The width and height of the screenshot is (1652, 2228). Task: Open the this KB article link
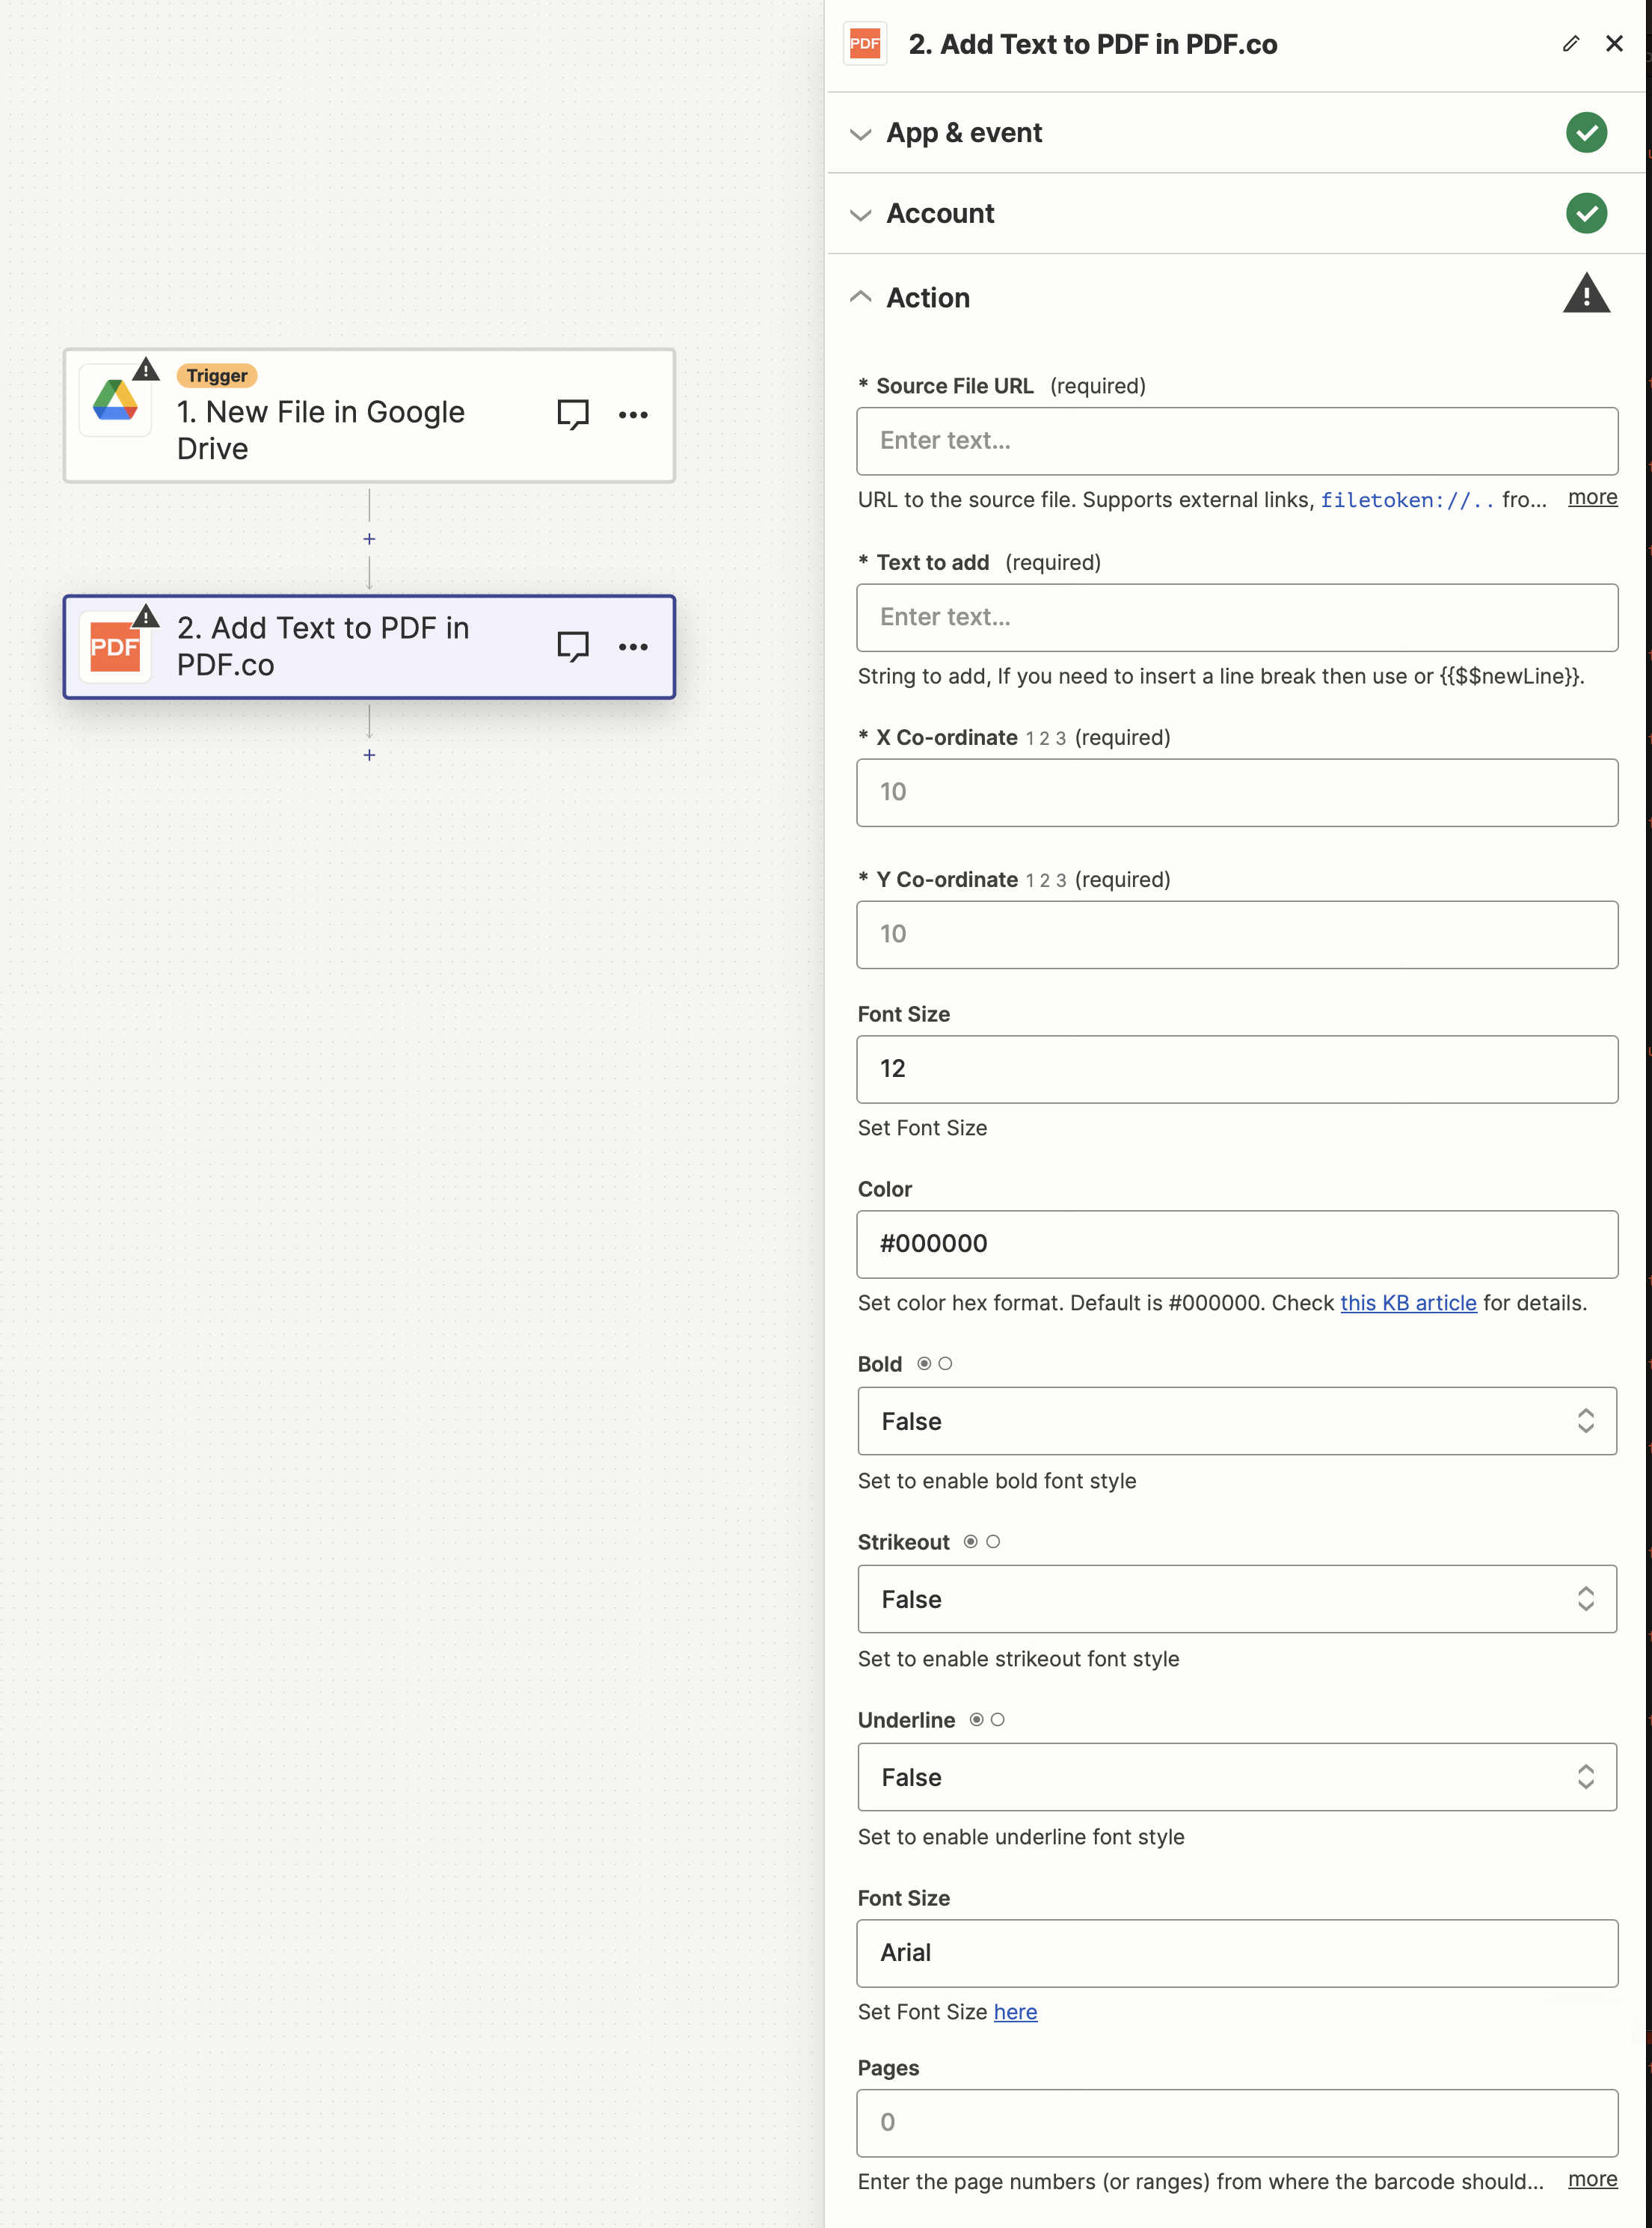pyautogui.click(x=1408, y=1303)
